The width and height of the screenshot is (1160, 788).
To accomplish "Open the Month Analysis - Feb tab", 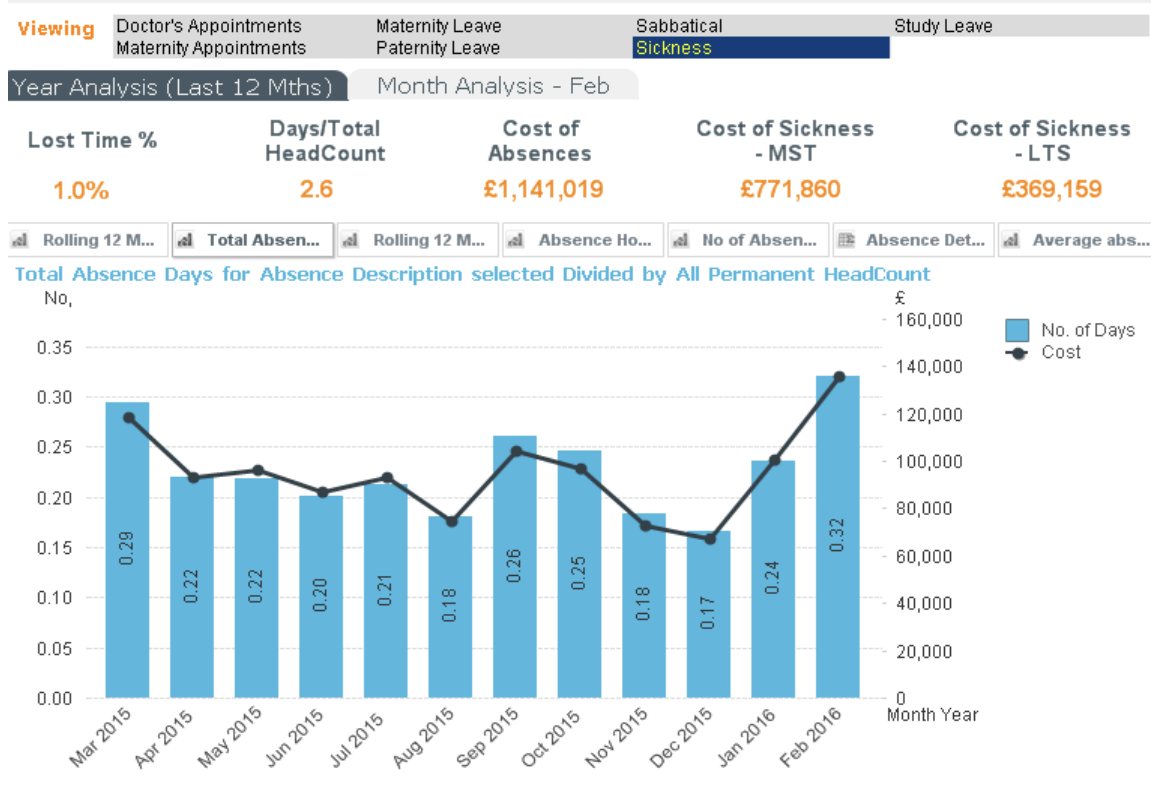I will tap(493, 86).
